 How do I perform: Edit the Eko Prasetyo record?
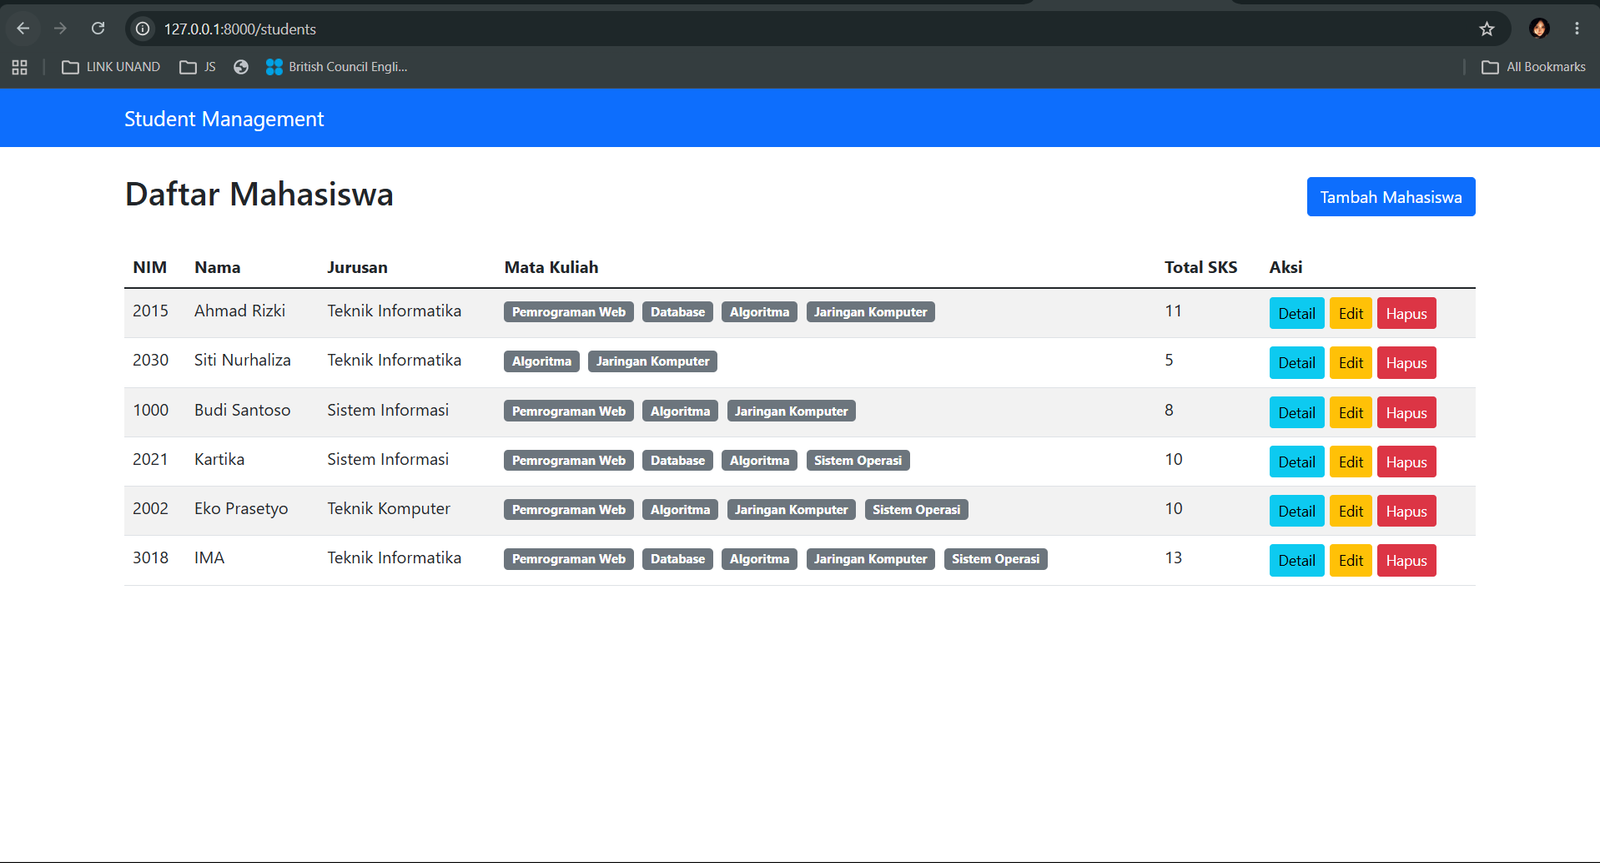[x=1351, y=511]
